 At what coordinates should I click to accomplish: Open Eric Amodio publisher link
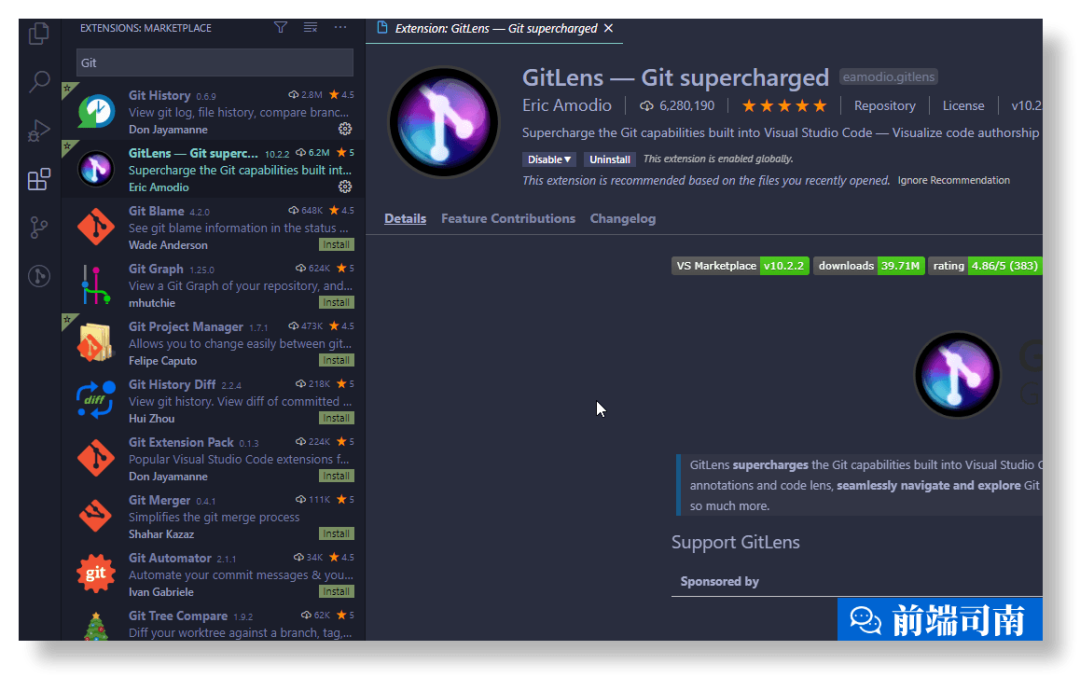pyautogui.click(x=567, y=105)
